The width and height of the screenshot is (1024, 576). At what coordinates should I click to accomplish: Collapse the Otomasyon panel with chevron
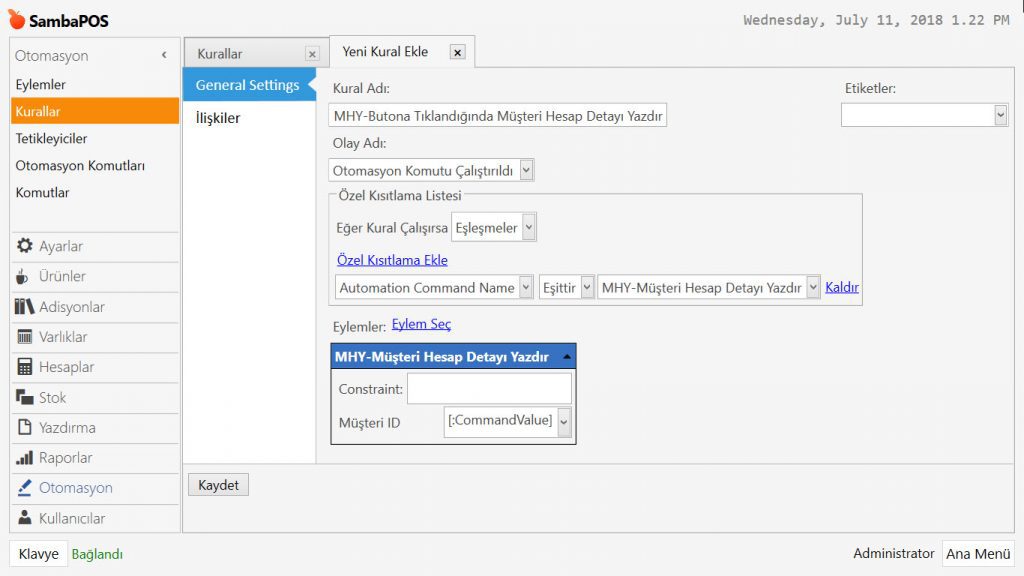164,56
